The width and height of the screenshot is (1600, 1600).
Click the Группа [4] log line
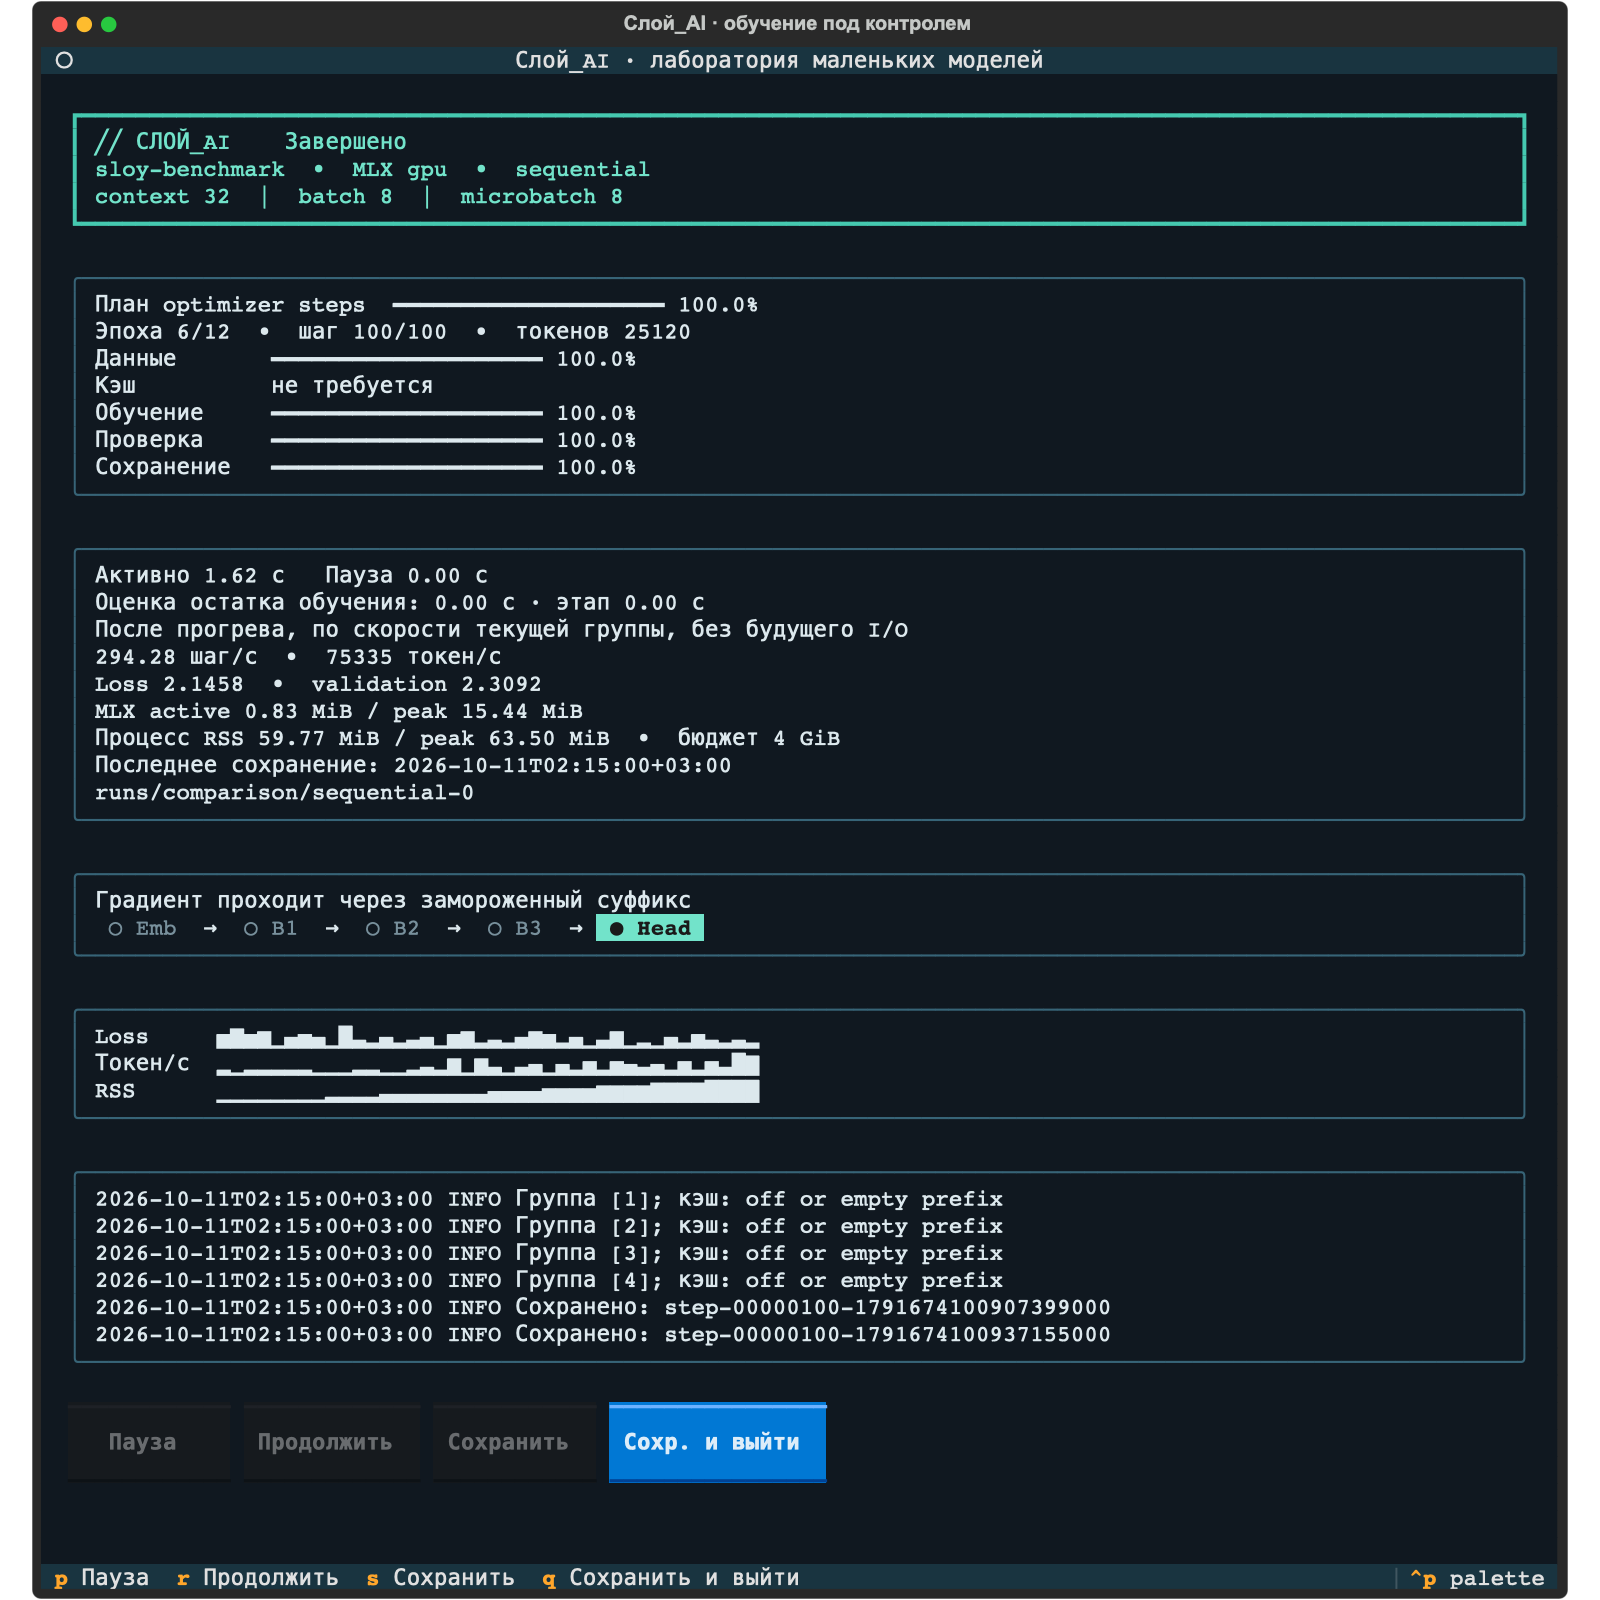pos(549,1280)
